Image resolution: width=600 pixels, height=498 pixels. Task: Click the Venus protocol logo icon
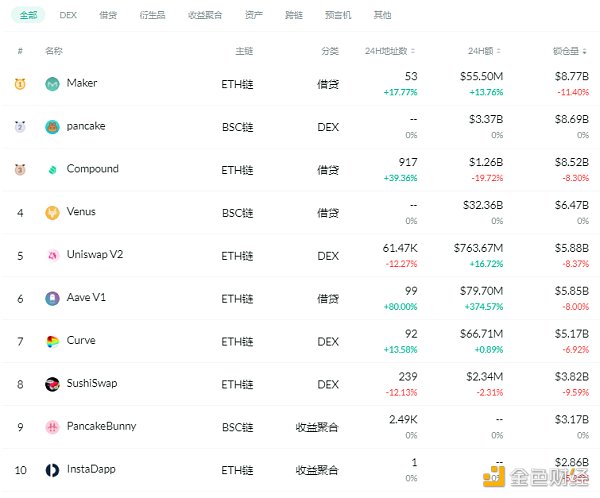[x=52, y=213]
